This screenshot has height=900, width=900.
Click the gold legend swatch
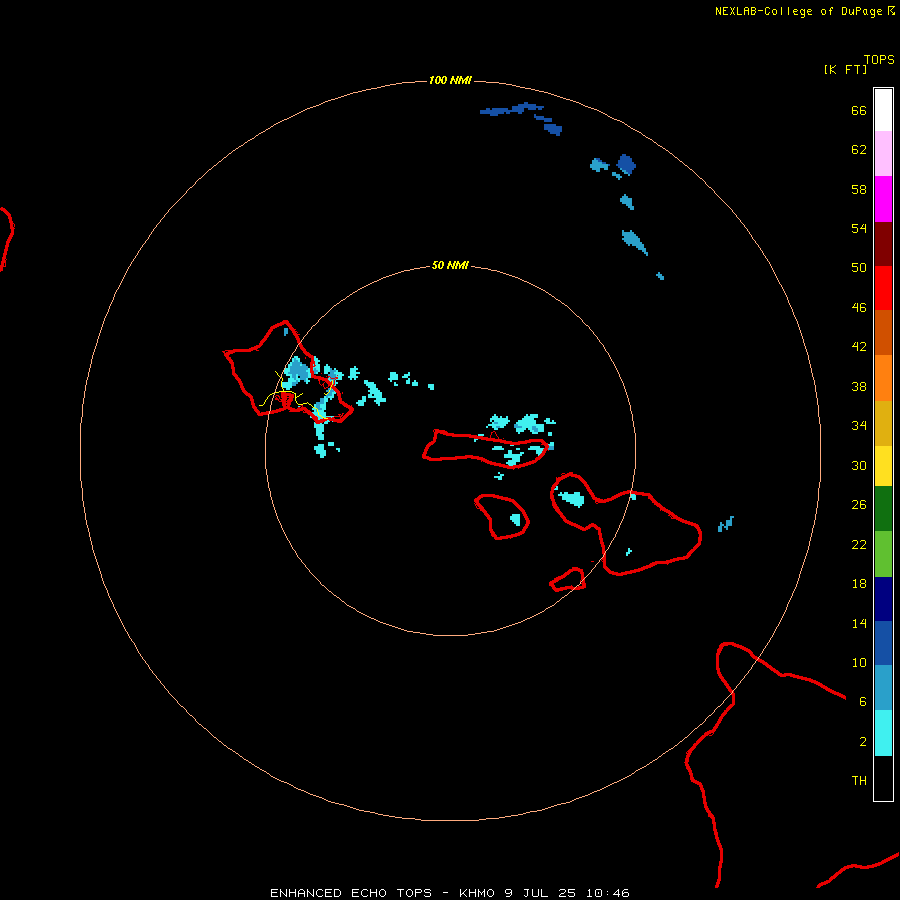coord(883,424)
